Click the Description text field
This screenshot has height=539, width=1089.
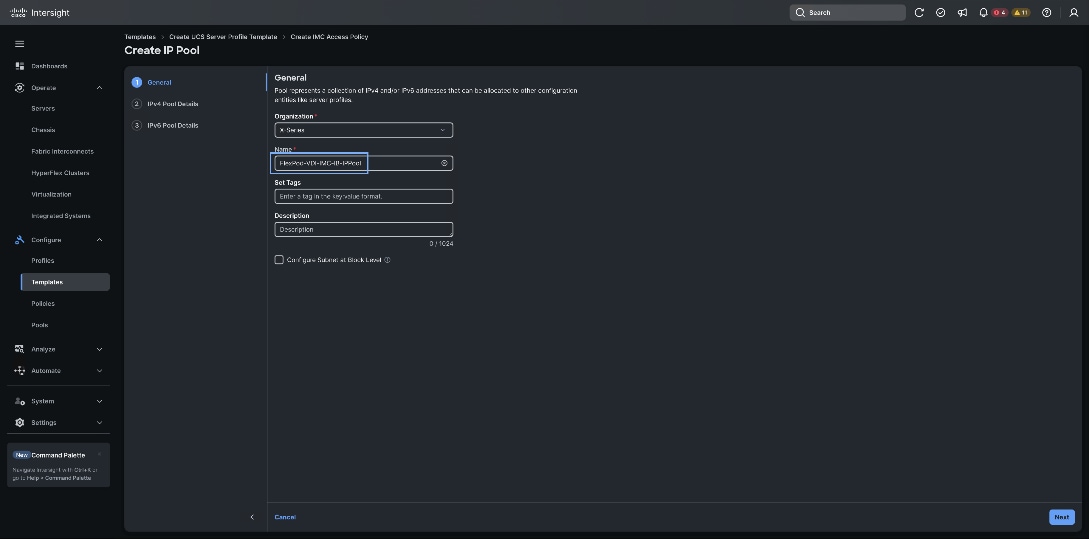point(363,229)
